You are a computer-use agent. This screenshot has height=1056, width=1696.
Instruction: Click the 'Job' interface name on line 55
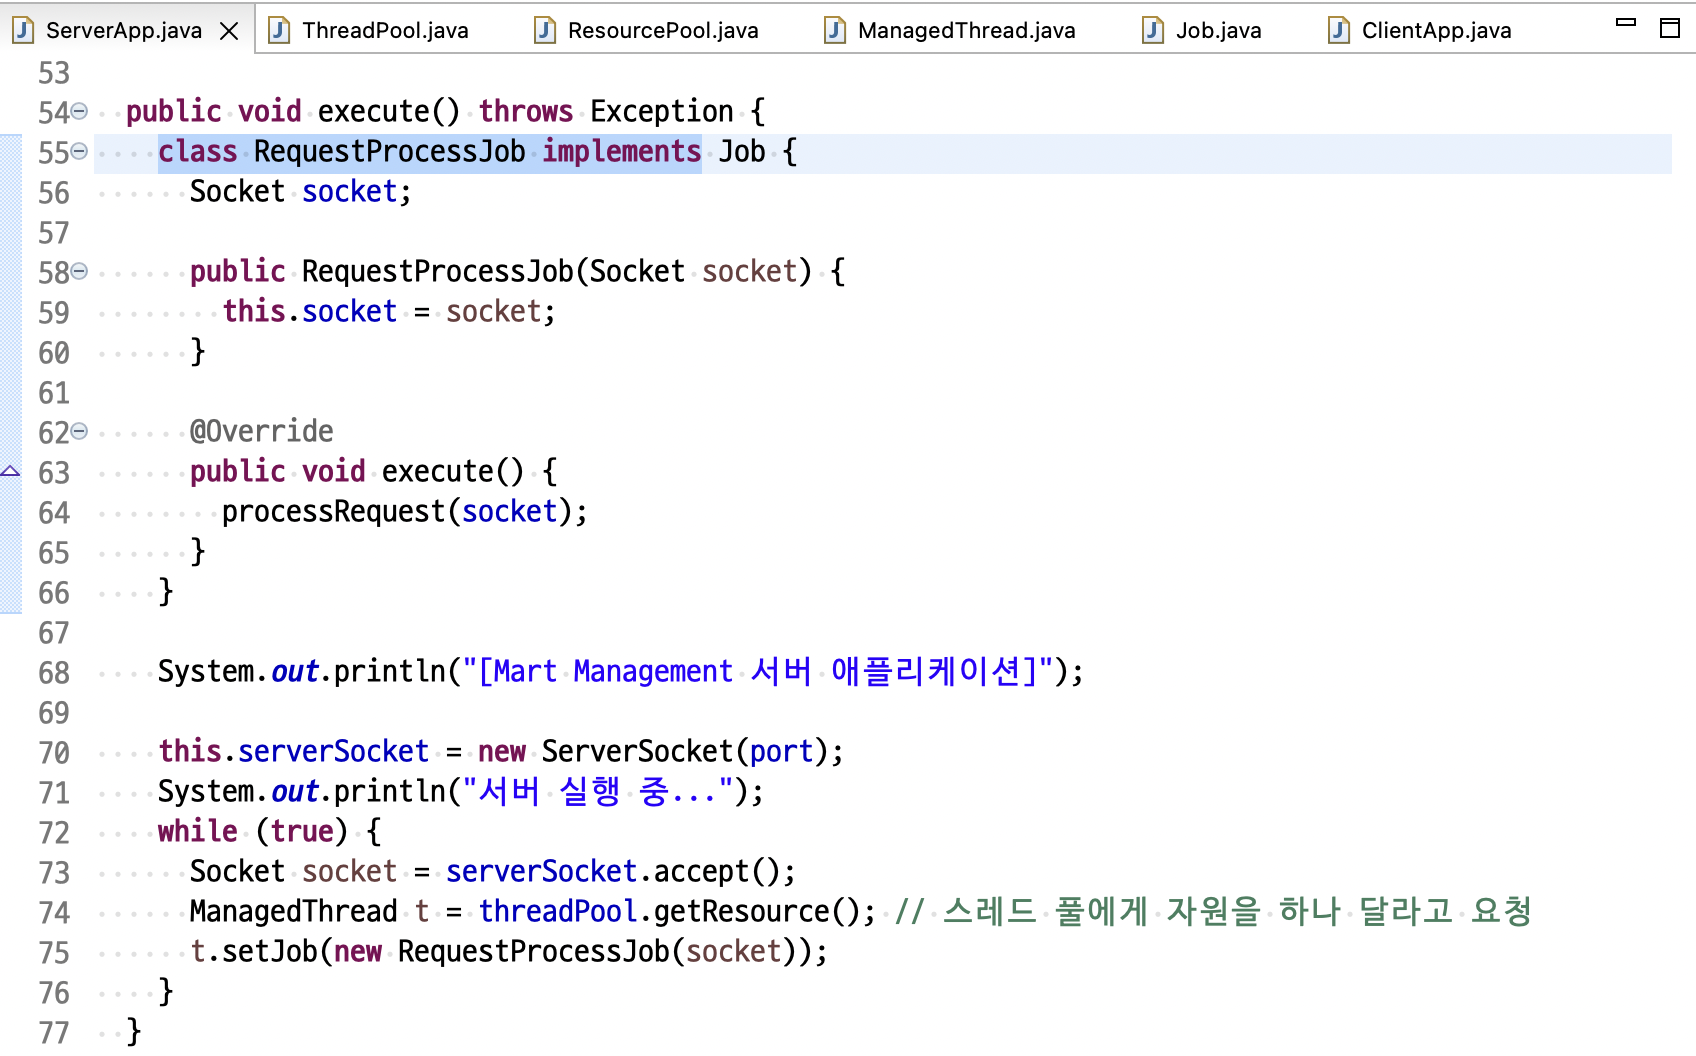tap(742, 151)
